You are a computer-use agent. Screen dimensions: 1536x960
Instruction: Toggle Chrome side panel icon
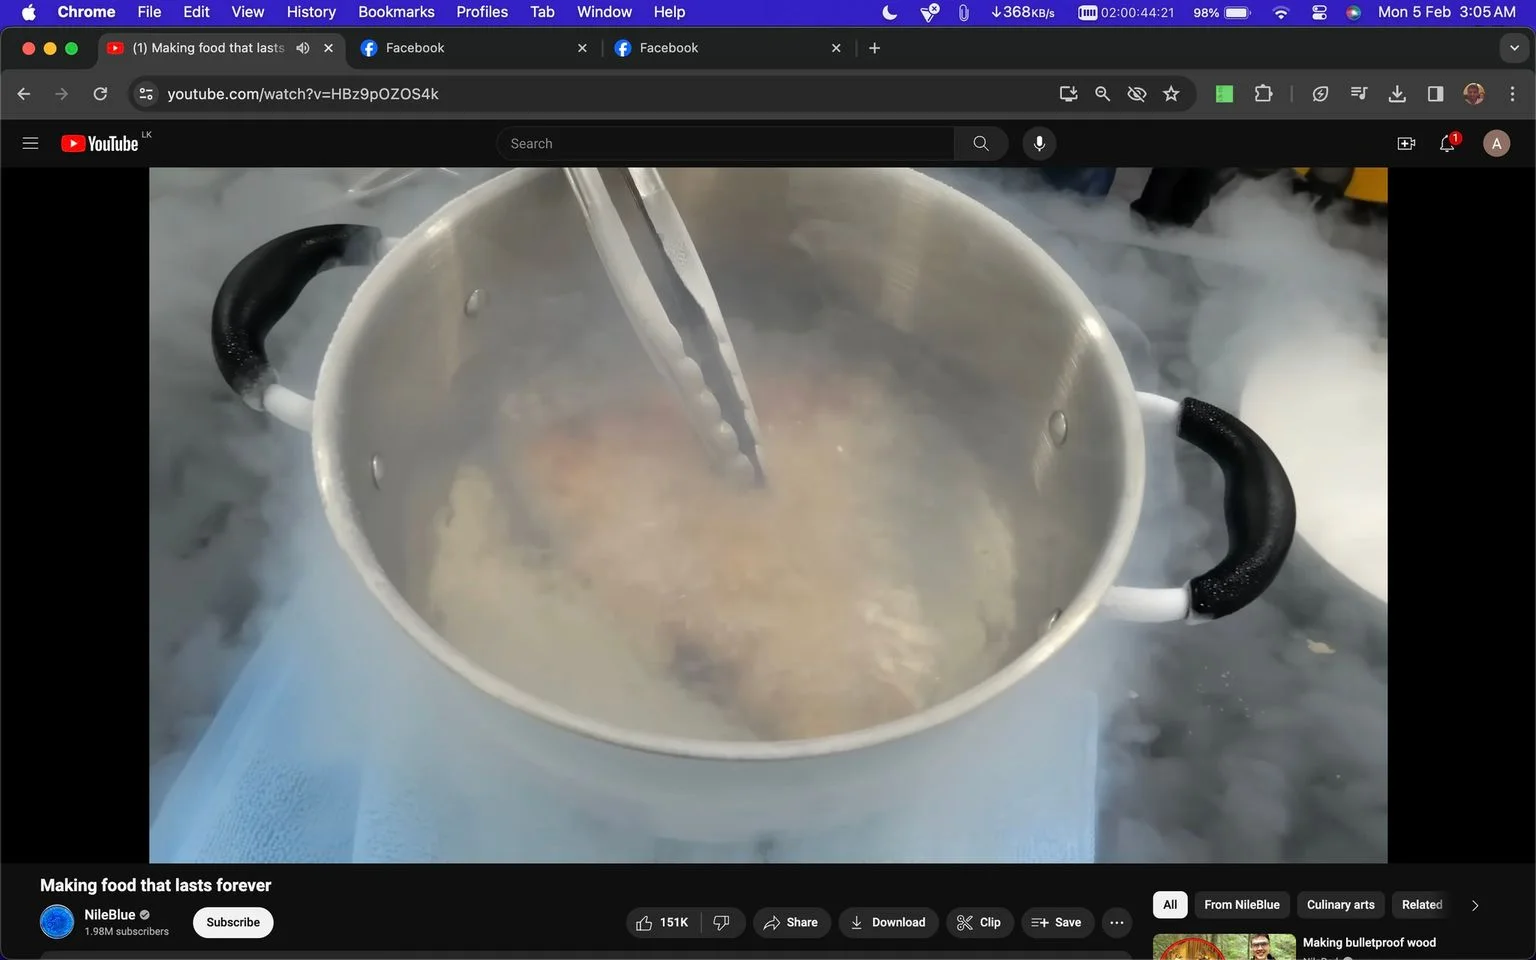tap(1435, 94)
